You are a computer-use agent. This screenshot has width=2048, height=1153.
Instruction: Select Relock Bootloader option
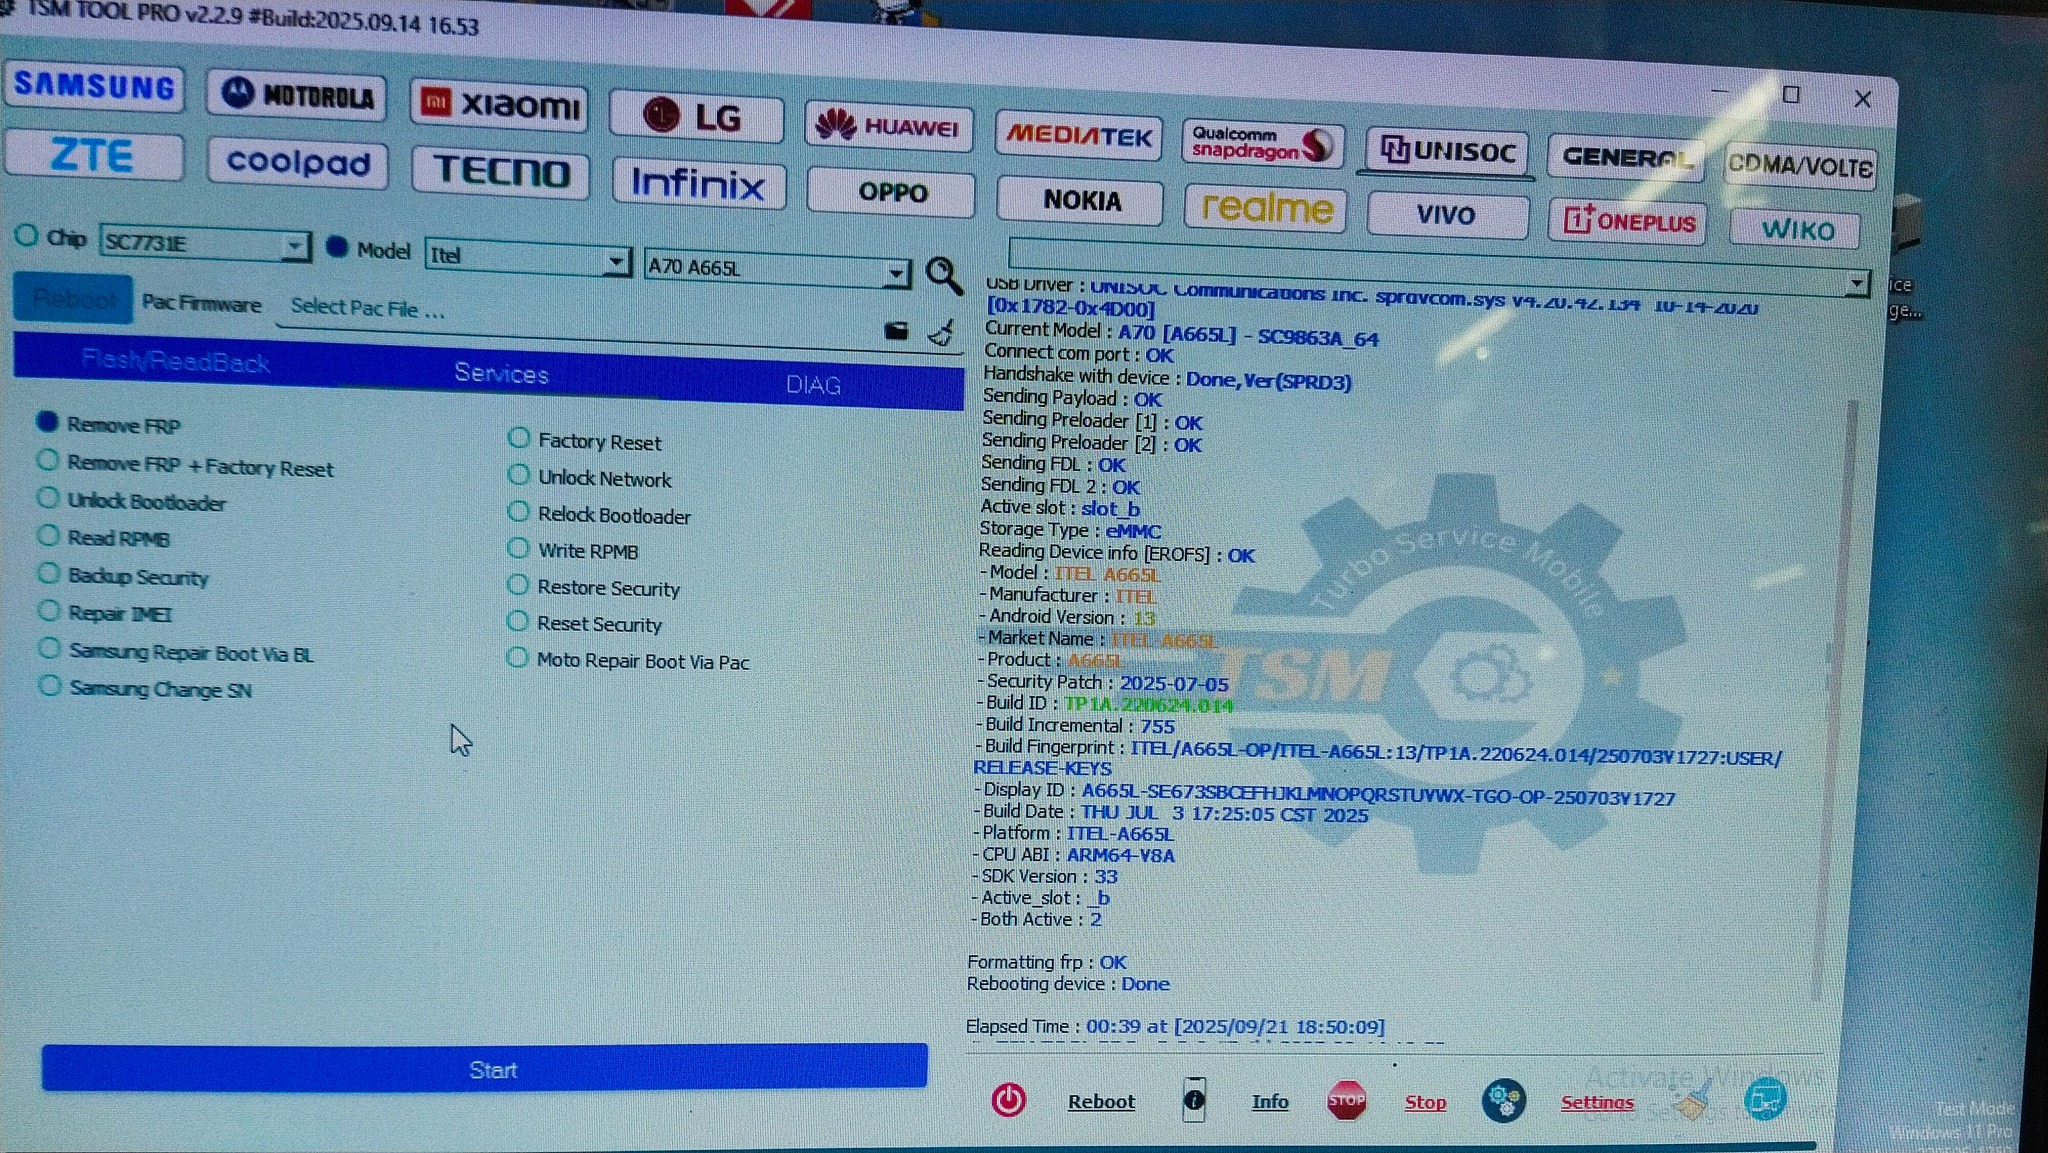coord(518,512)
